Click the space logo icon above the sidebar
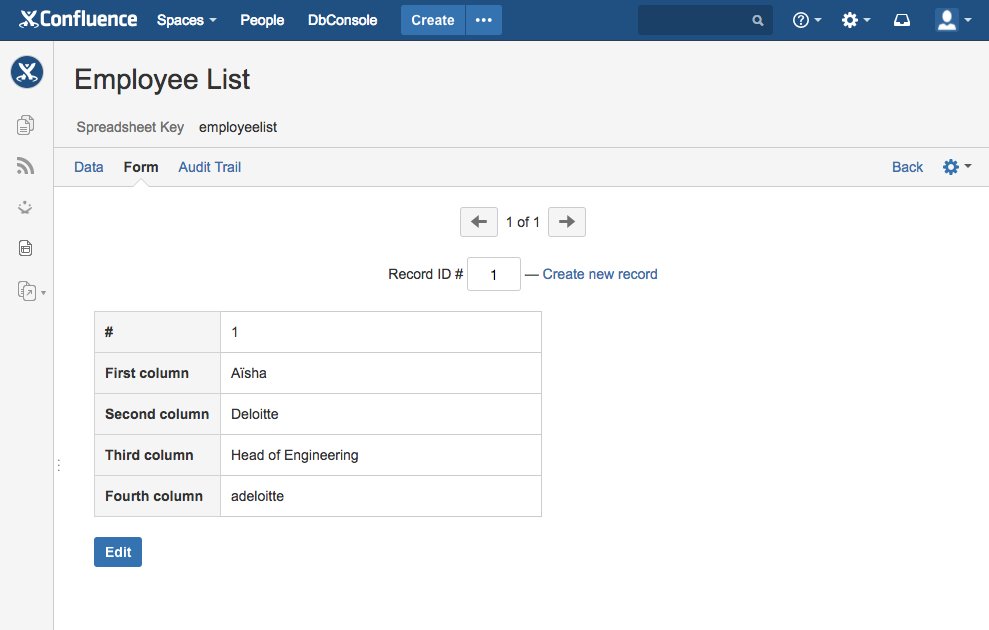Image resolution: width=989 pixels, height=630 pixels. (26, 71)
